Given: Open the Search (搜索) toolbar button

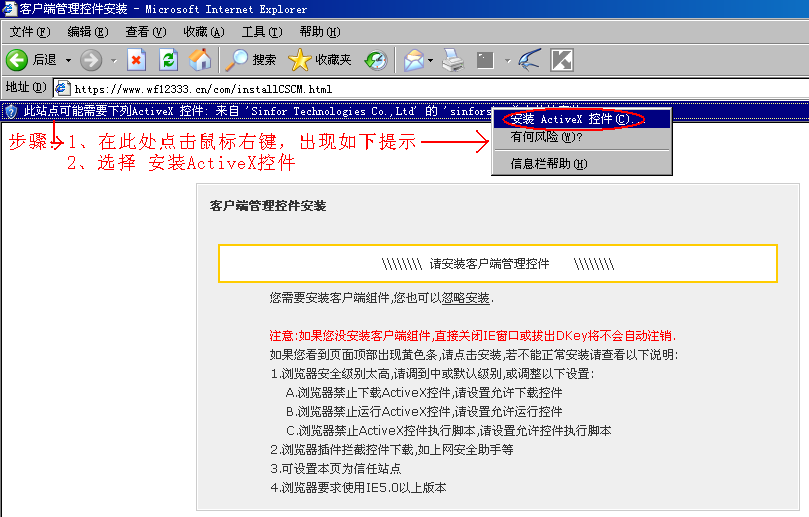Looking at the screenshot, I should pos(251,60).
